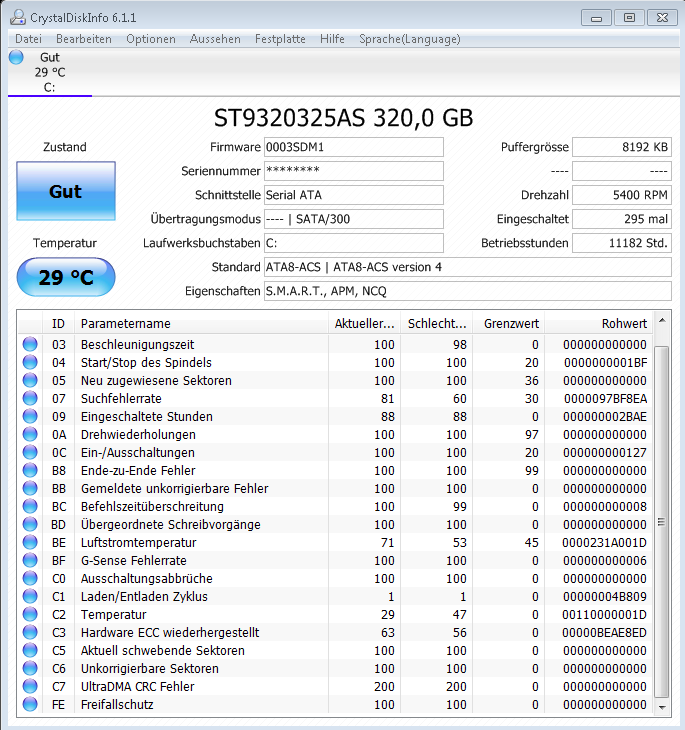Screen dimensions: 685x730
Task: Open the Bearbeiten menu
Action: pyautogui.click(x=84, y=39)
